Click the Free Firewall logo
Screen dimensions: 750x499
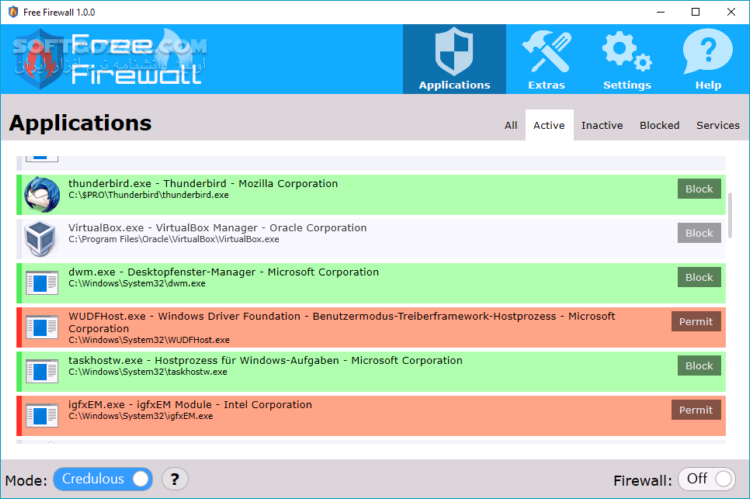(109, 59)
